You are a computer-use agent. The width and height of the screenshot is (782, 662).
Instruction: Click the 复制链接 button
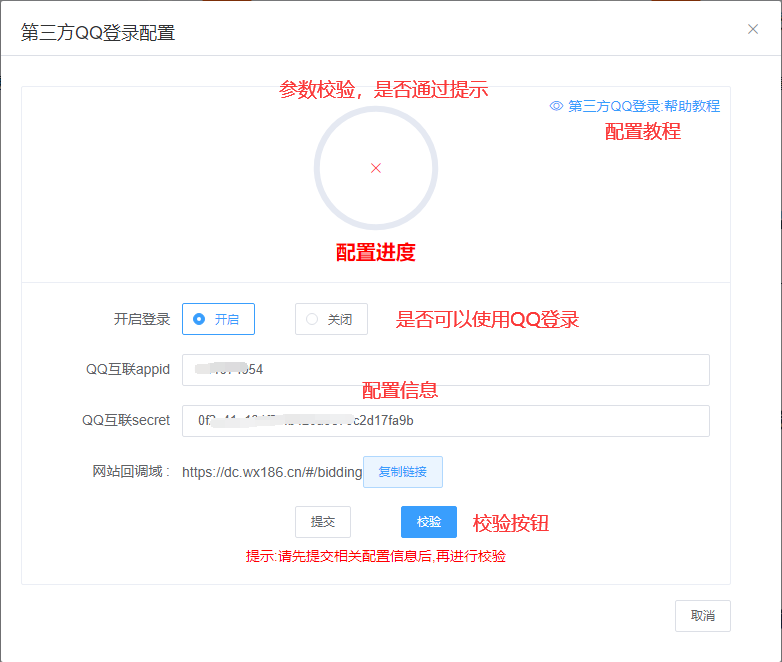click(402, 471)
